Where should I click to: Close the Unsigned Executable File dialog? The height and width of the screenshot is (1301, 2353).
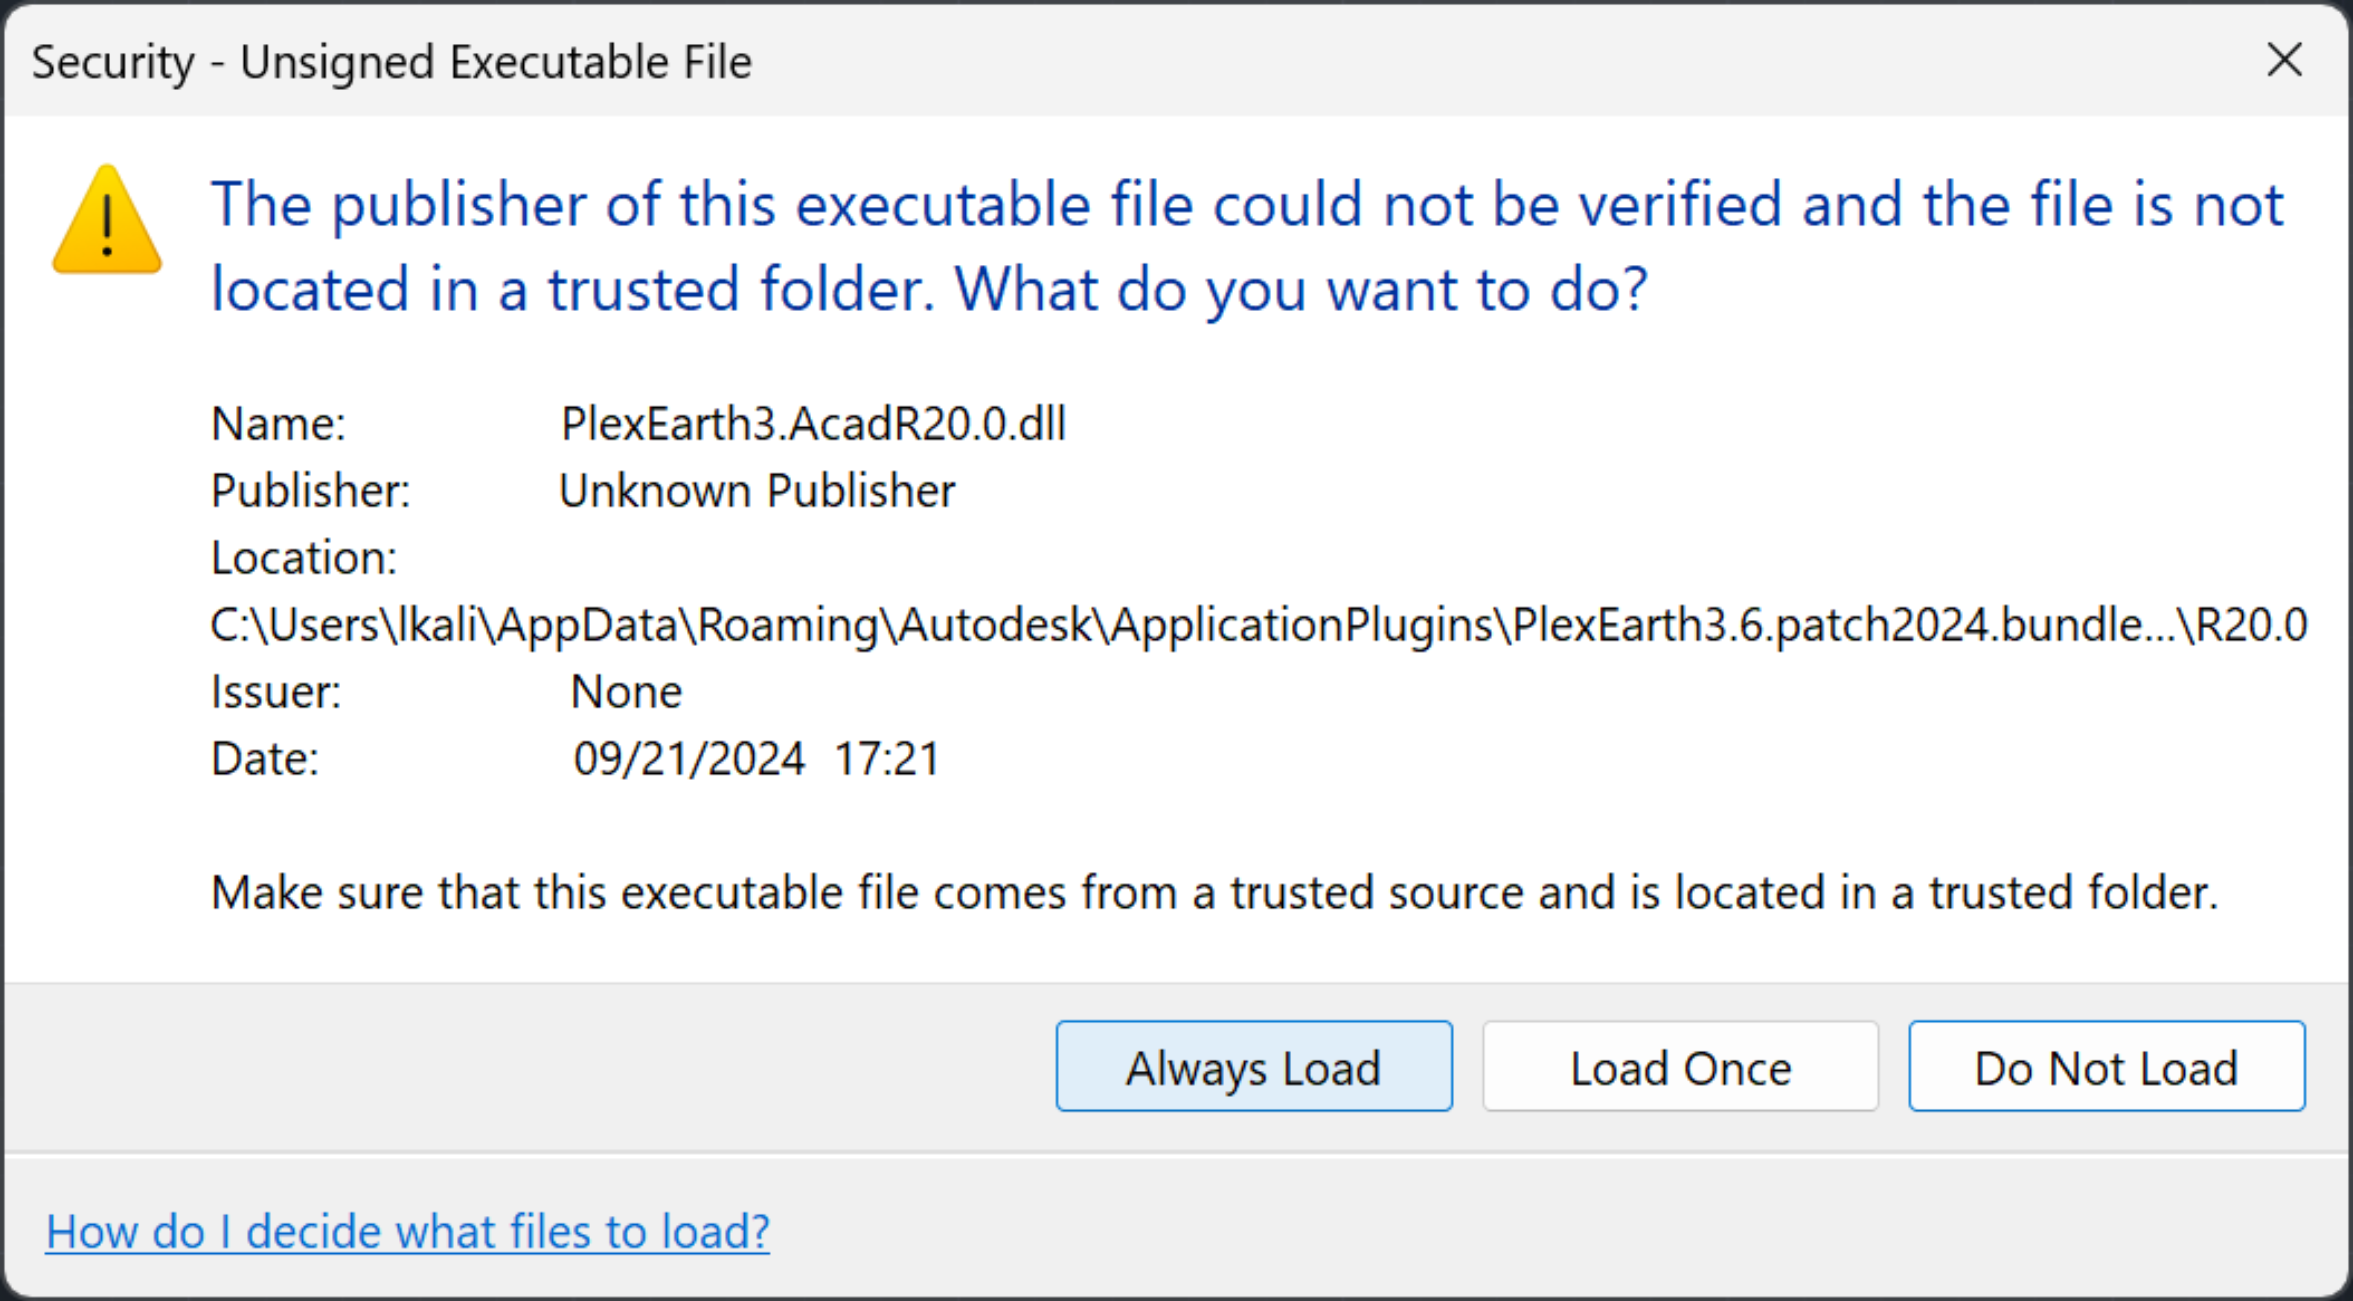click(2285, 61)
